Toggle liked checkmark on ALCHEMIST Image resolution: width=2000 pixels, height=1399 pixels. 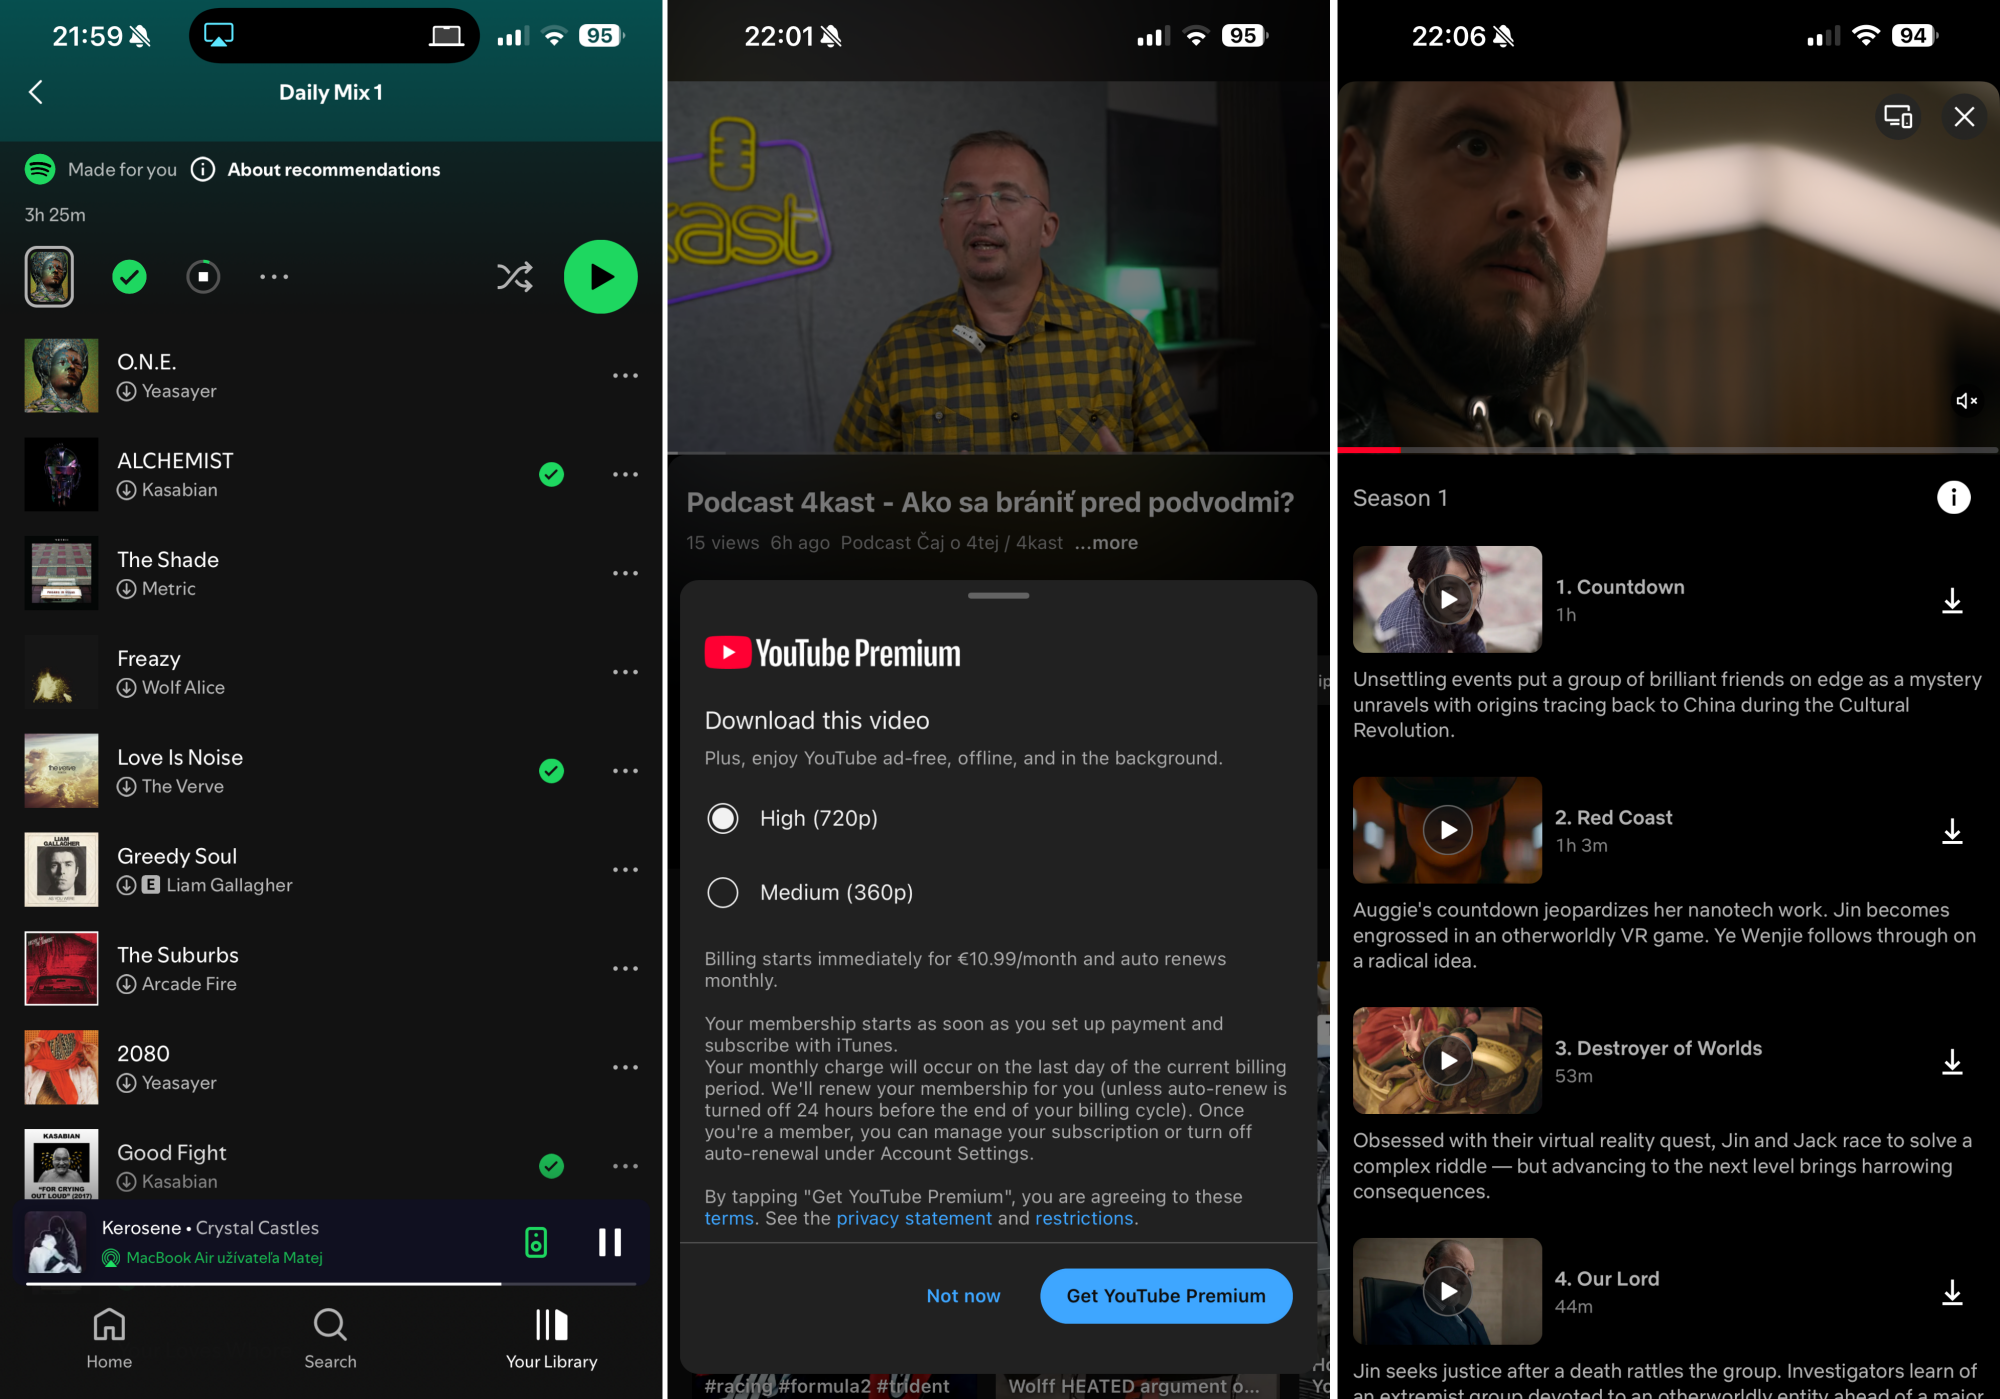pos(551,474)
